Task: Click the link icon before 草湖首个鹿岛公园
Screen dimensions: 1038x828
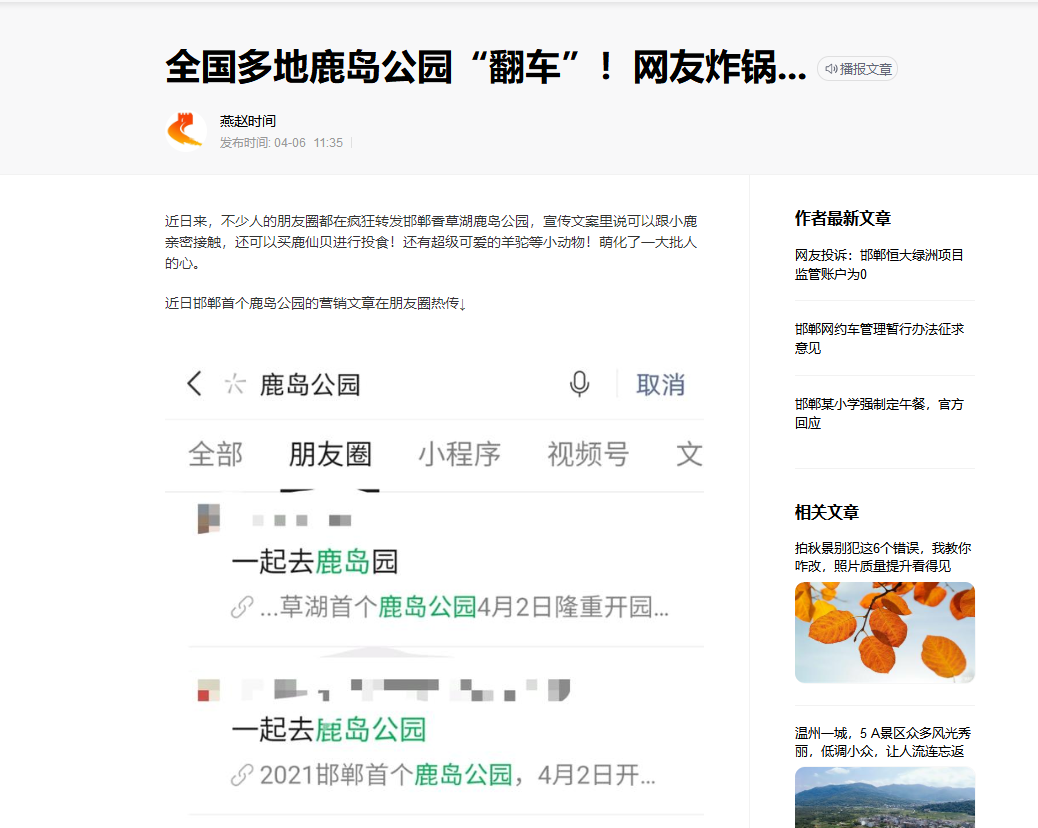Action: 242,607
